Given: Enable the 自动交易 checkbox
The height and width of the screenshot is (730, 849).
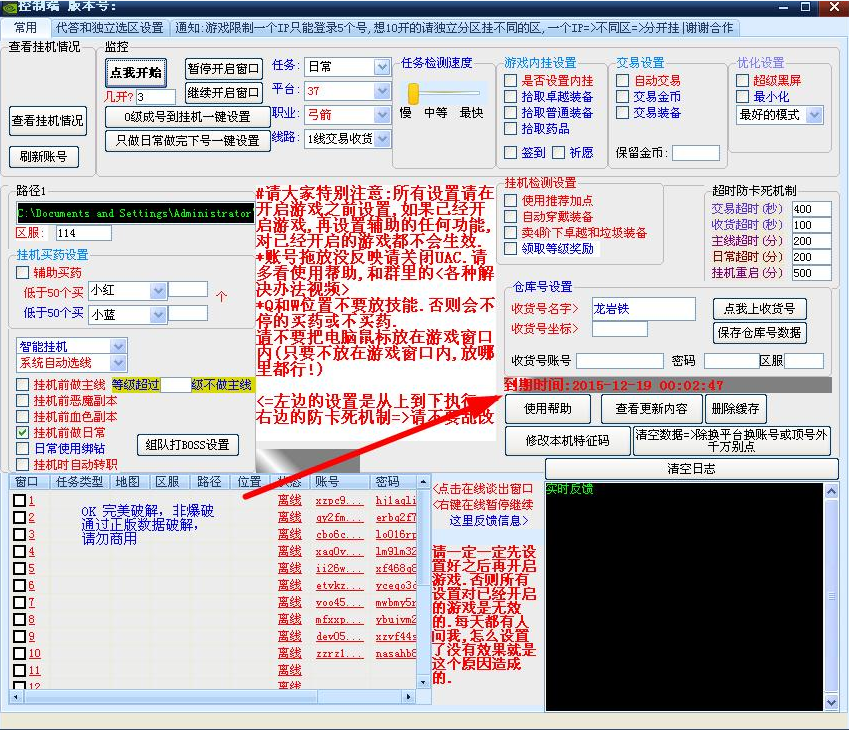Looking at the screenshot, I should pyautogui.click(x=623, y=80).
